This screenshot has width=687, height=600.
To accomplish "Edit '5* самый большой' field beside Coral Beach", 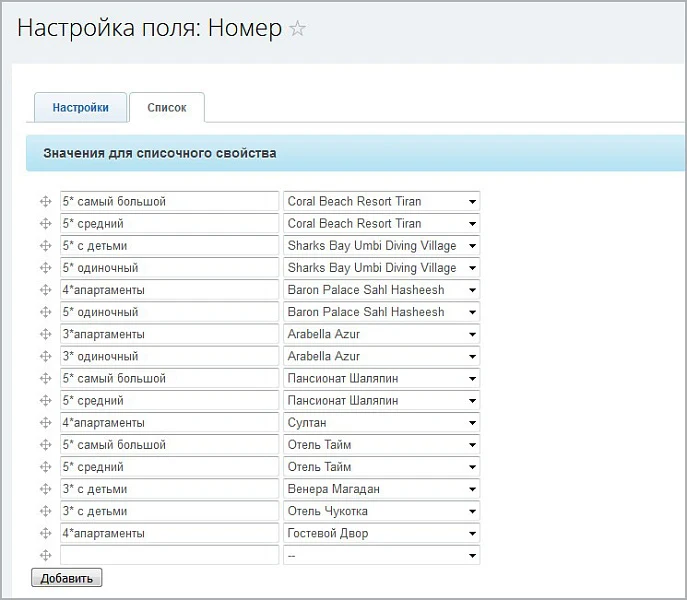I will [170, 202].
